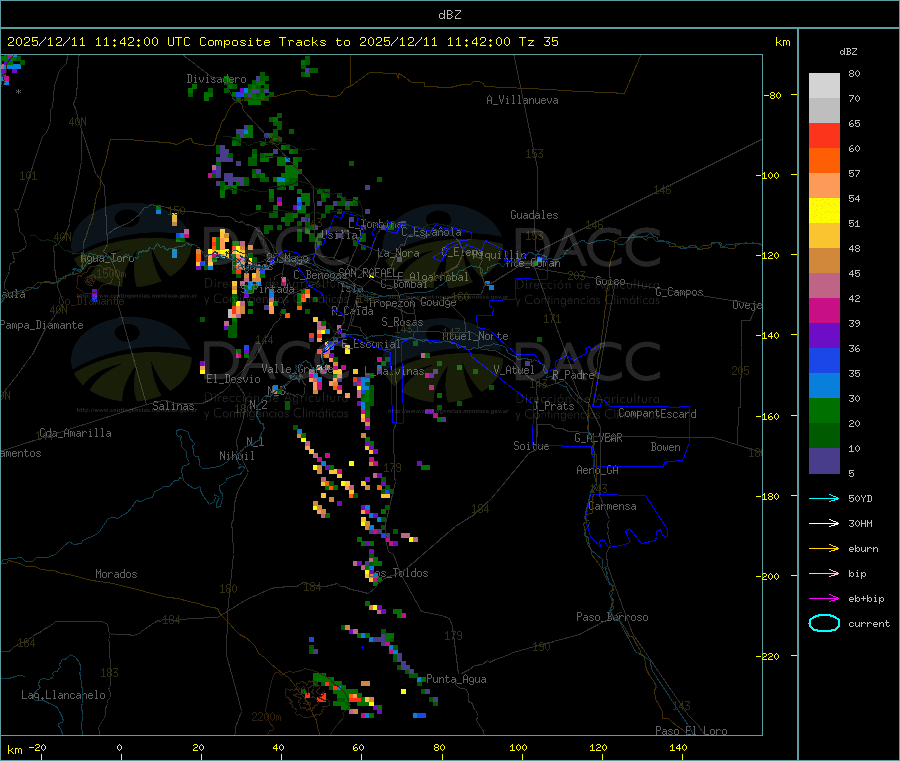
Task: Pick the purple 36–39 dBZ swatch
Action: (824, 336)
